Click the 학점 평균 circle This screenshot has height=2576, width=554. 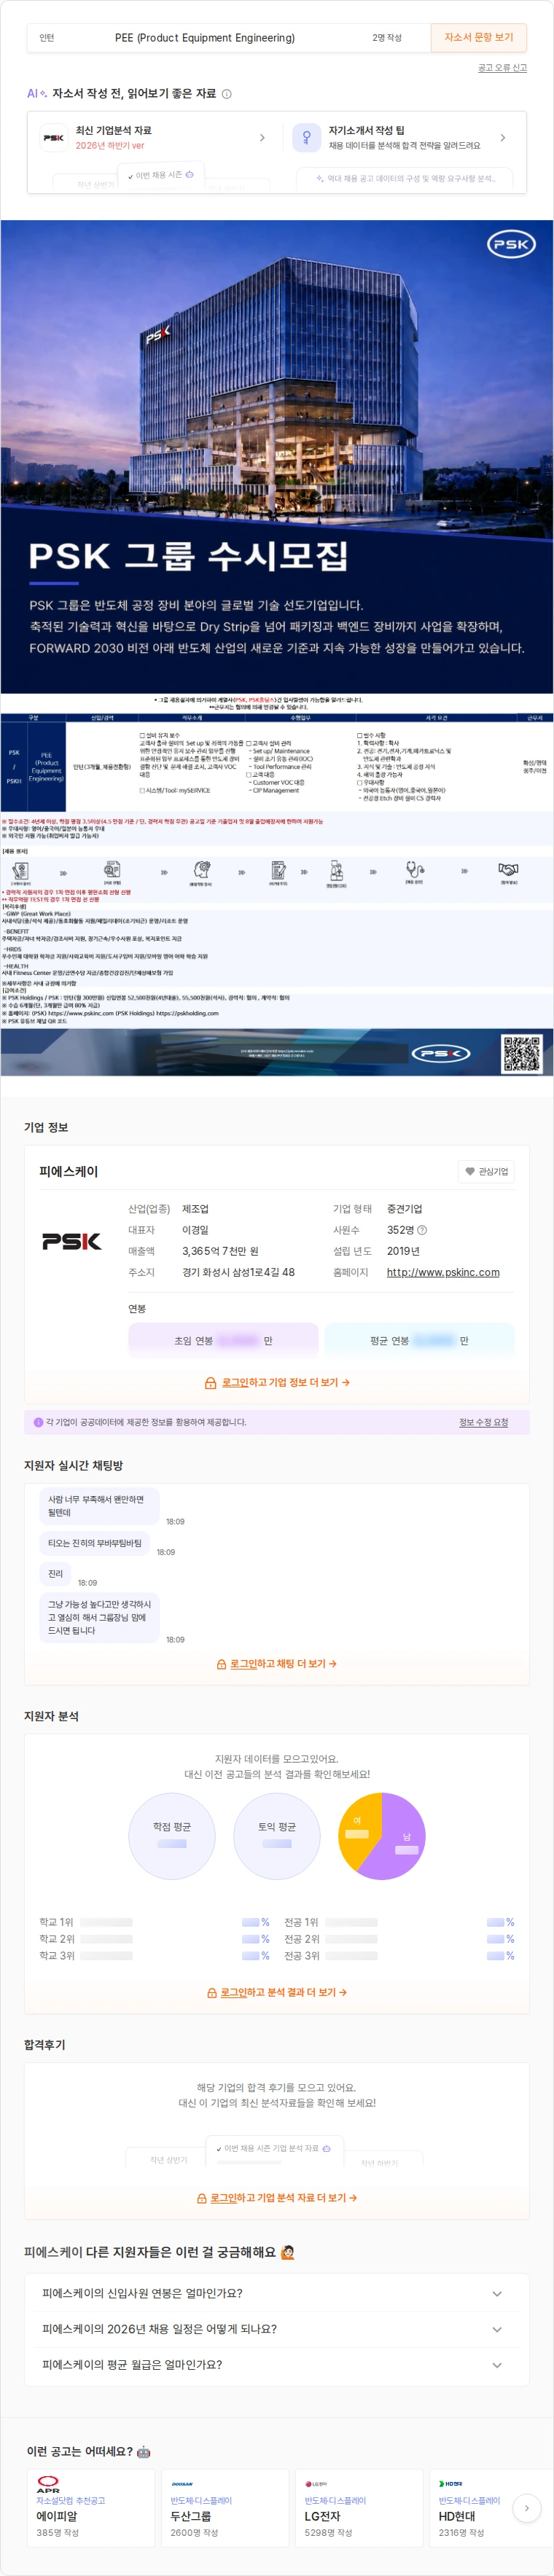172,1836
